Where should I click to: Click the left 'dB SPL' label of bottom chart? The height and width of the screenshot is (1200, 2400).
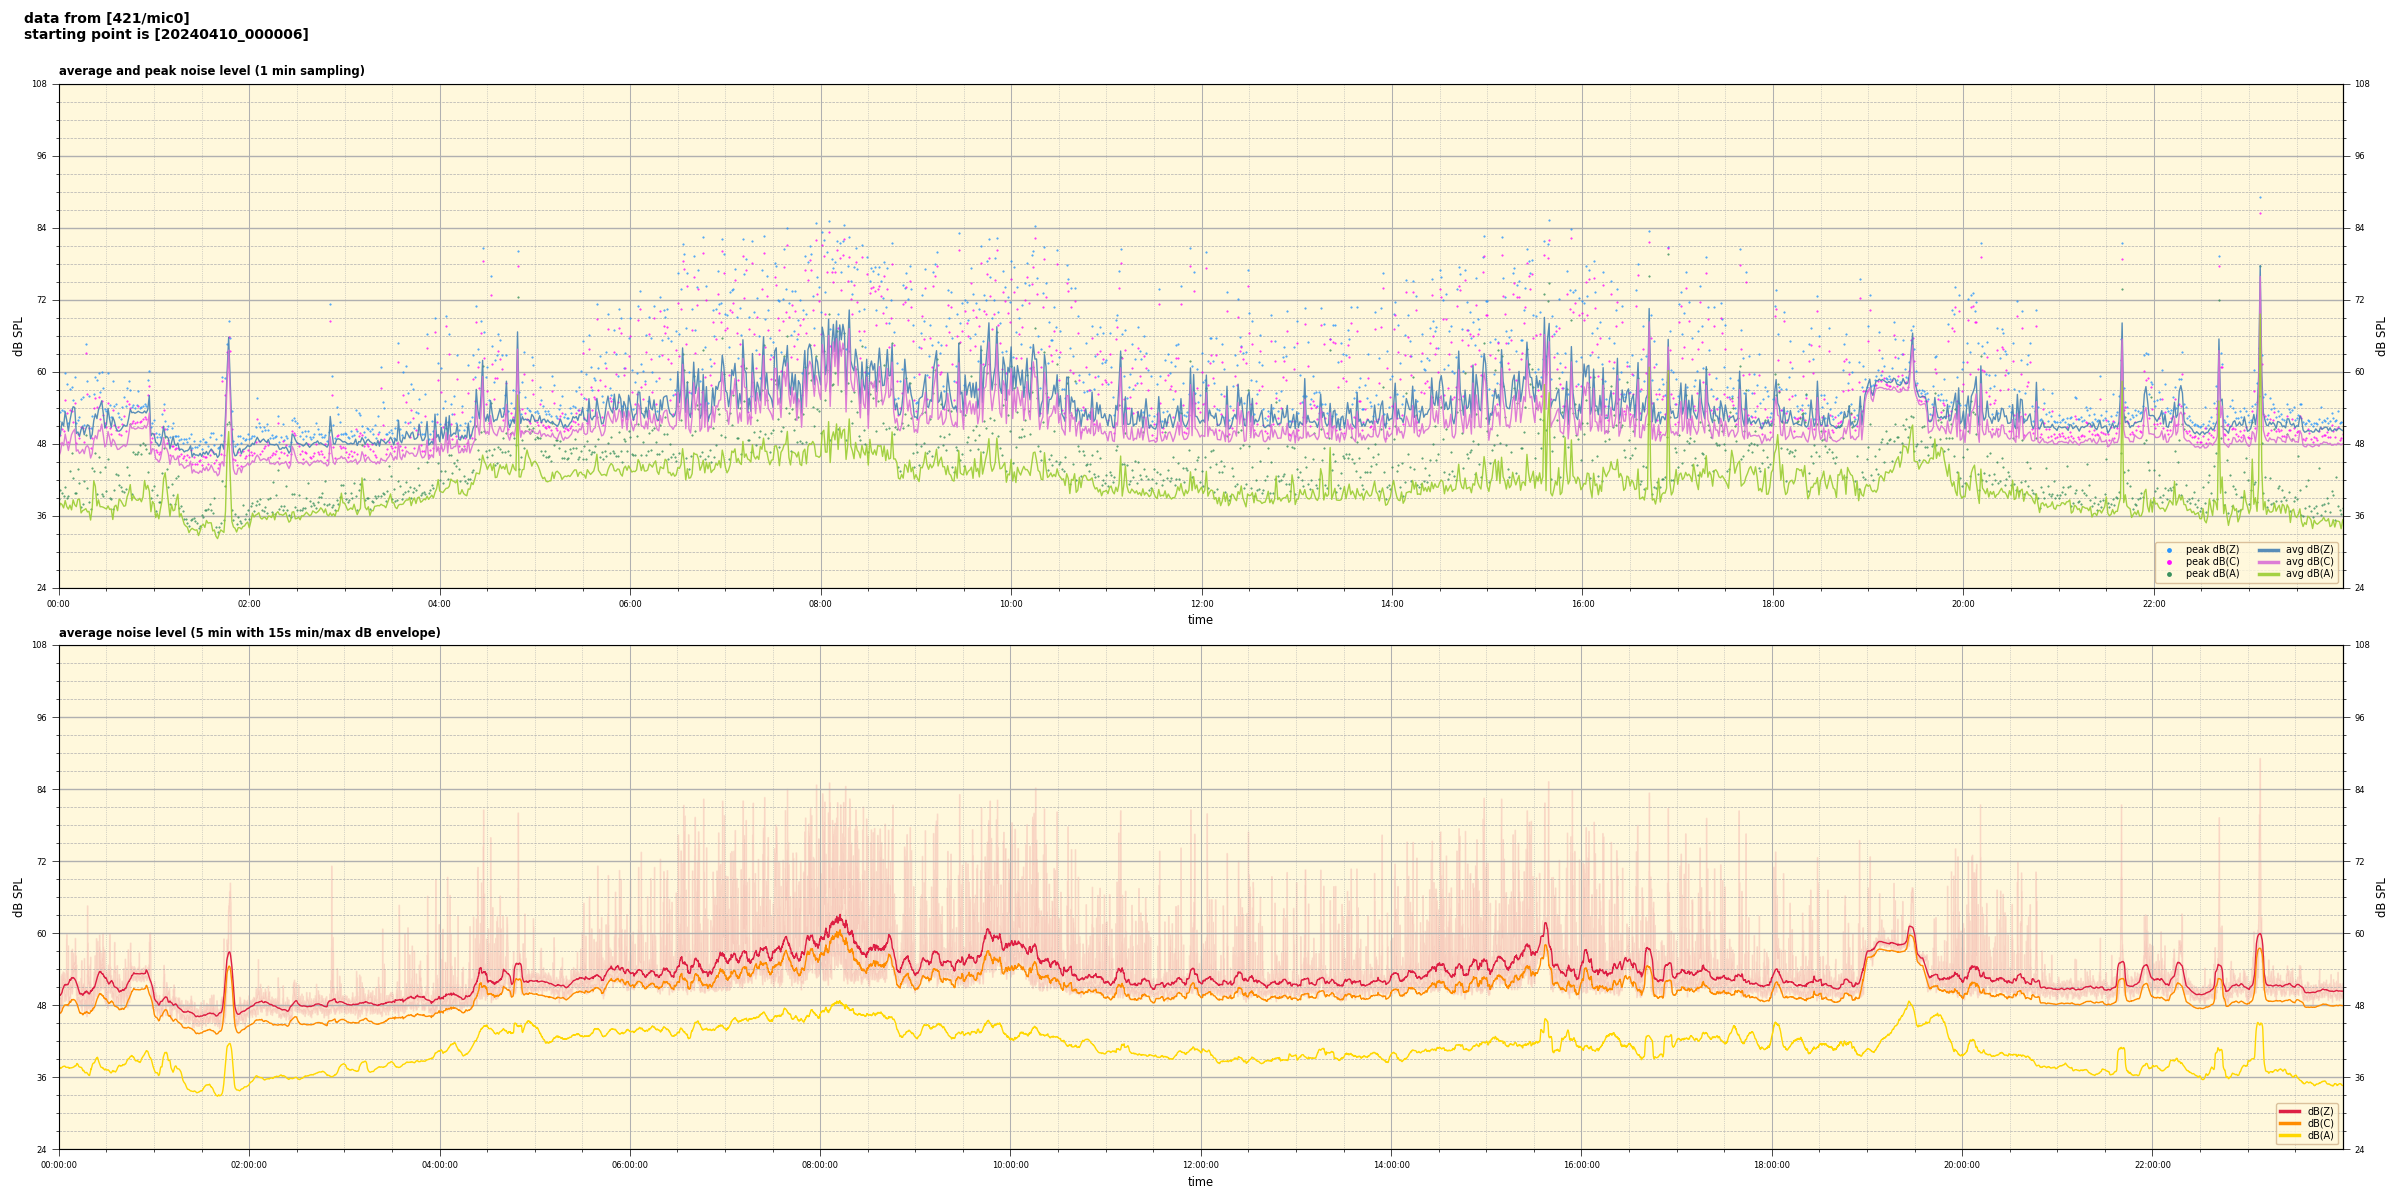[x=18, y=897]
